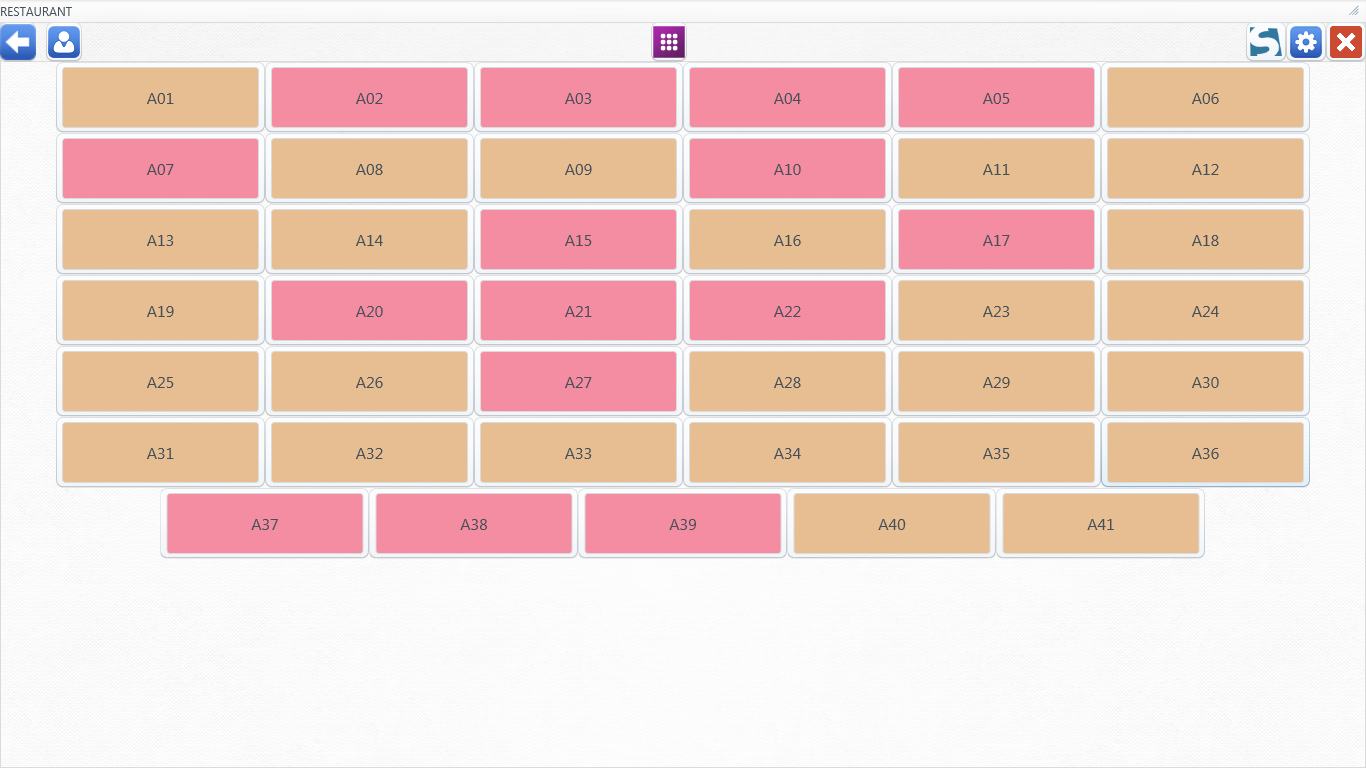Viewport: 1366px width, 768px height.
Task: Click the blue back arrow icon
Action: tap(18, 43)
